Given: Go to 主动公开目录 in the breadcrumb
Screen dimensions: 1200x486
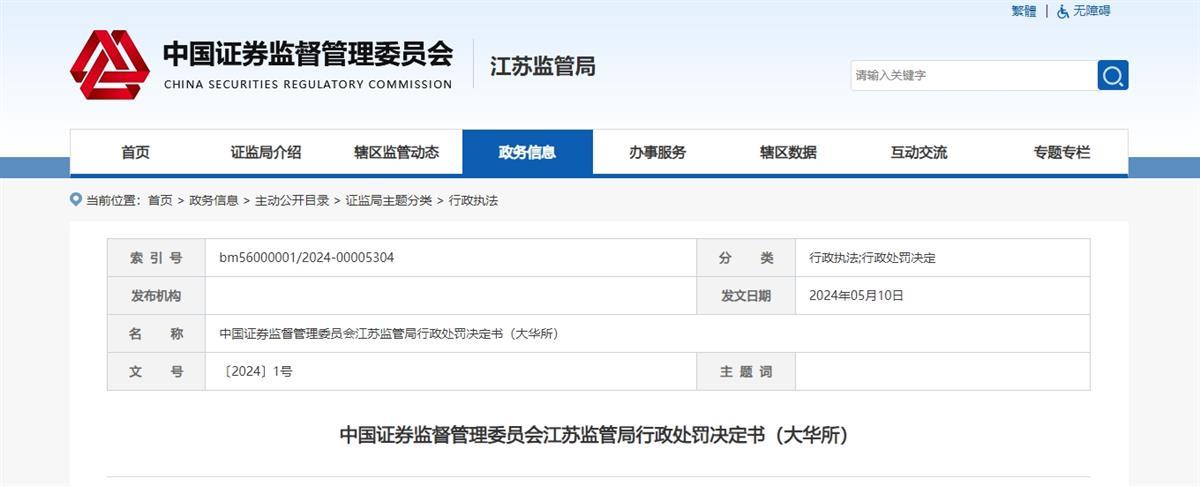Looking at the screenshot, I should pyautogui.click(x=292, y=200).
